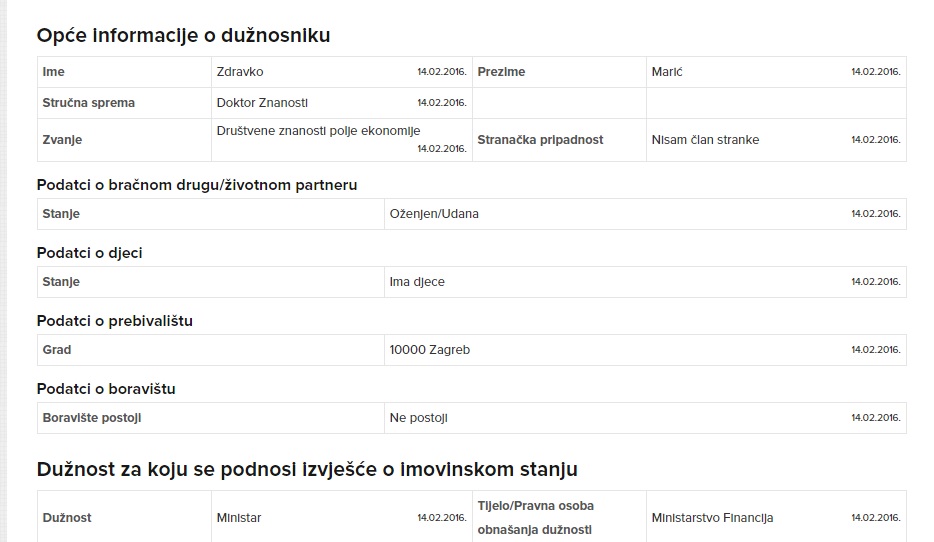This screenshot has height=542, width=934.
Task: Click the Podatci o prebivalištu heading
Action: (114, 321)
